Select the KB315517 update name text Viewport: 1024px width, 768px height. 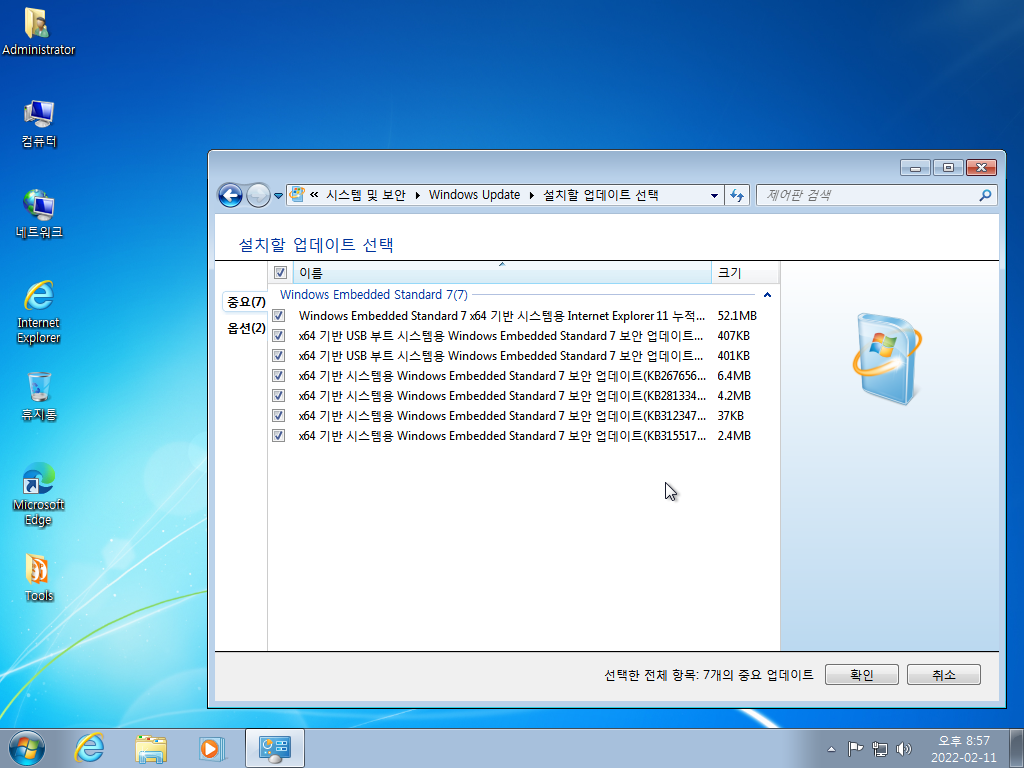click(502, 436)
